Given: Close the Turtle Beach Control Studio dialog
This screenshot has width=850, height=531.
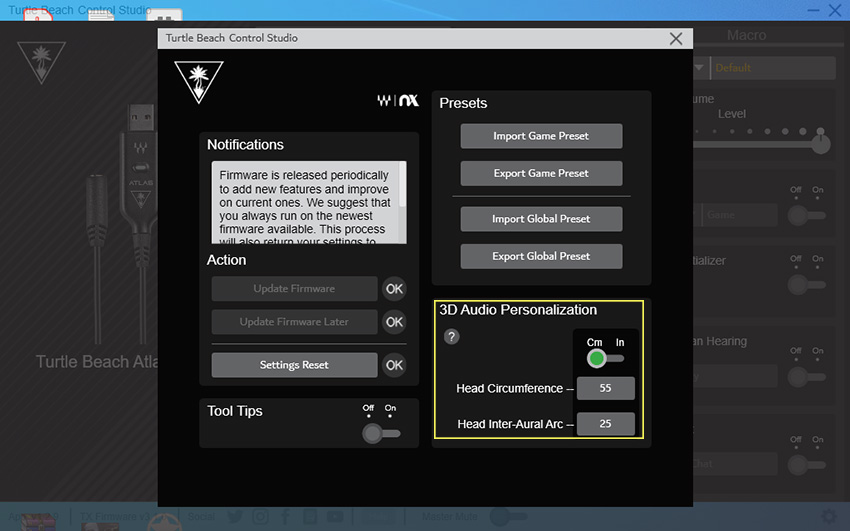Looking at the screenshot, I should click(676, 38).
